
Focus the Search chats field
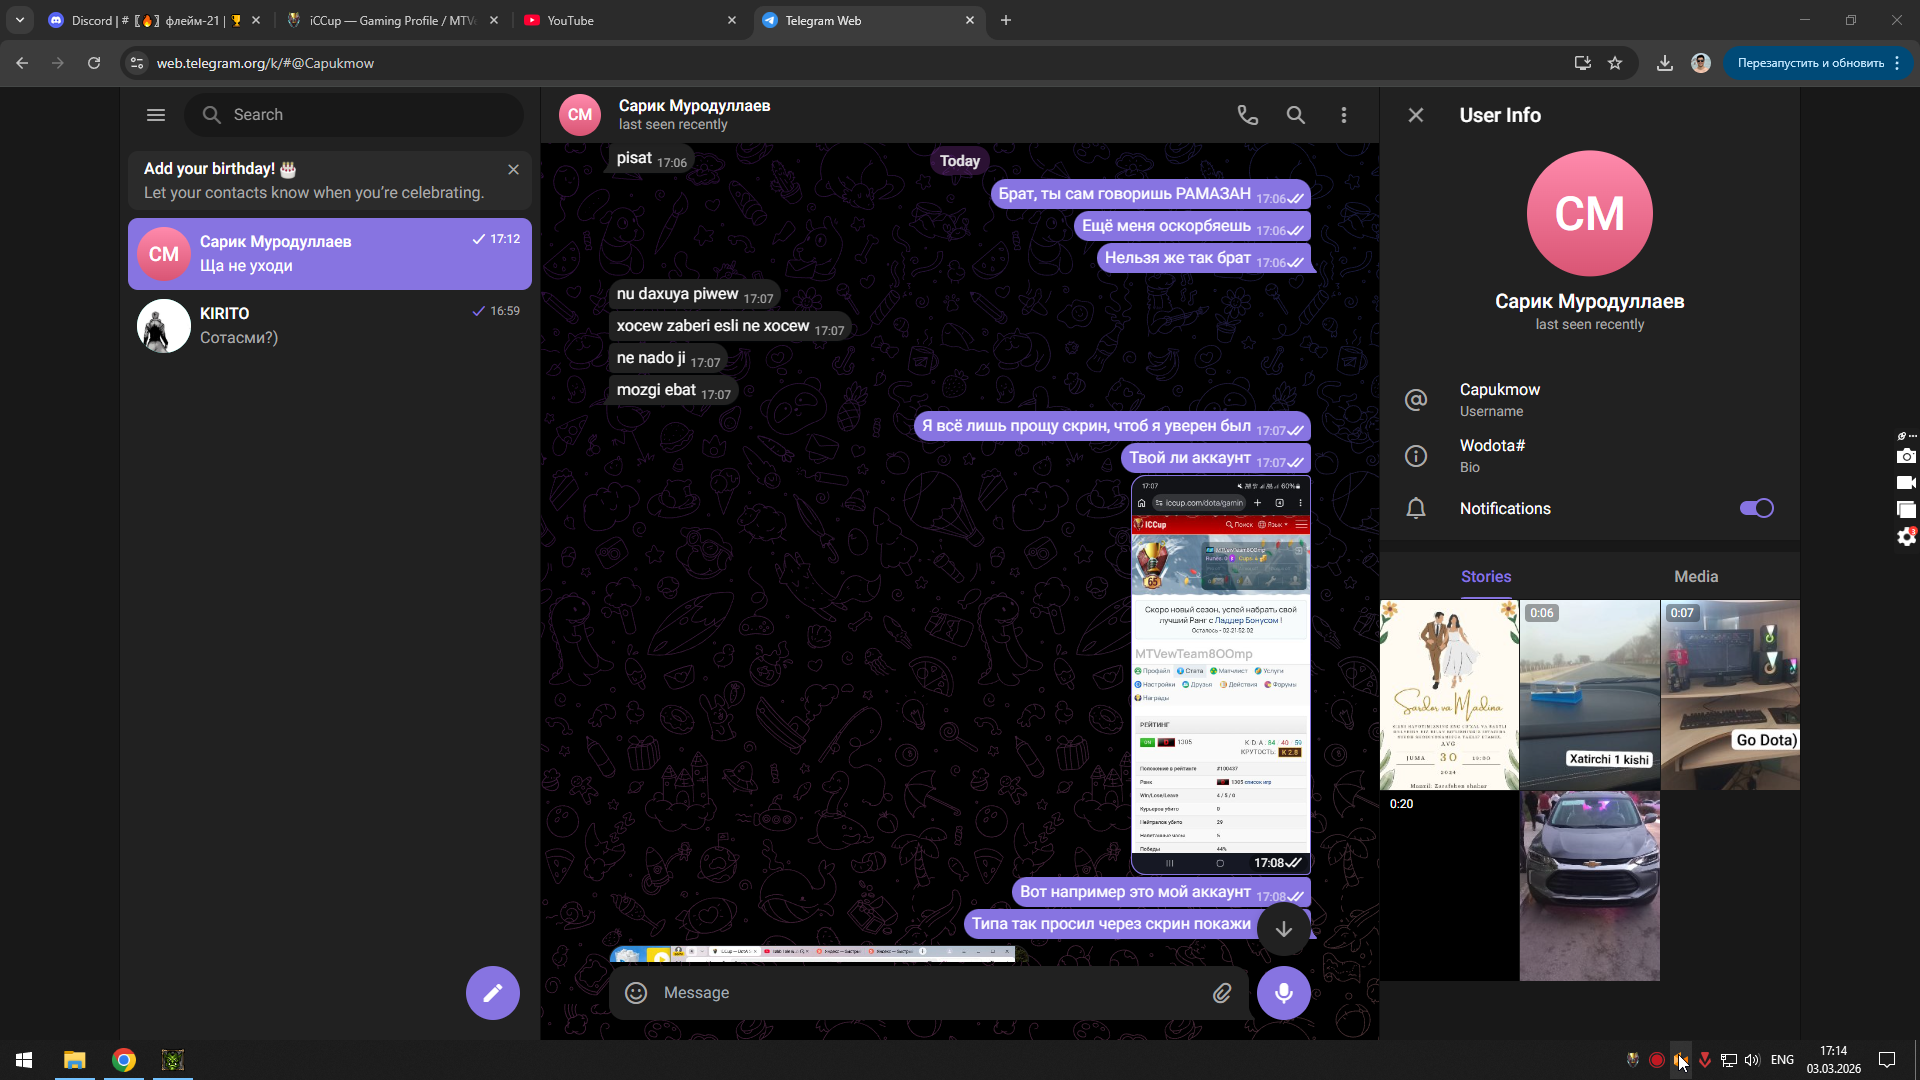tap(355, 115)
